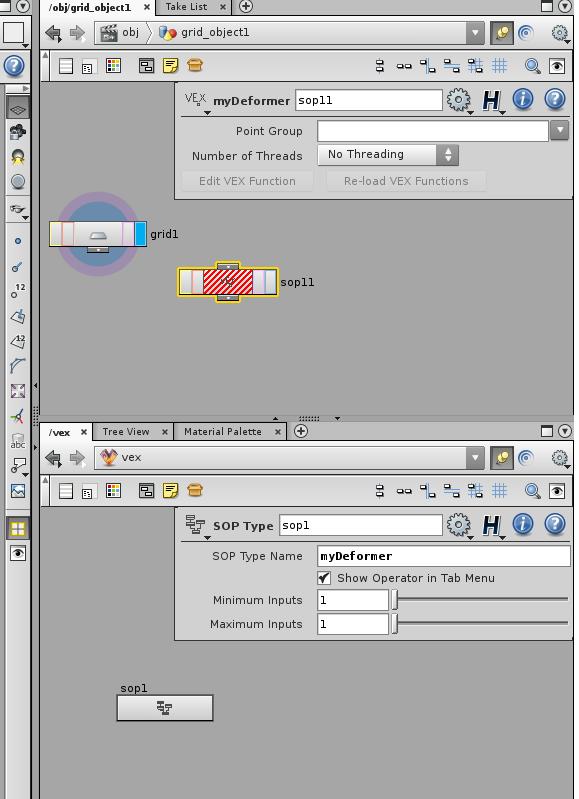Toggle Show Operator in Tab Menu checkbox
Image resolution: width=579 pixels, height=799 pixels.
coord(324,578)
